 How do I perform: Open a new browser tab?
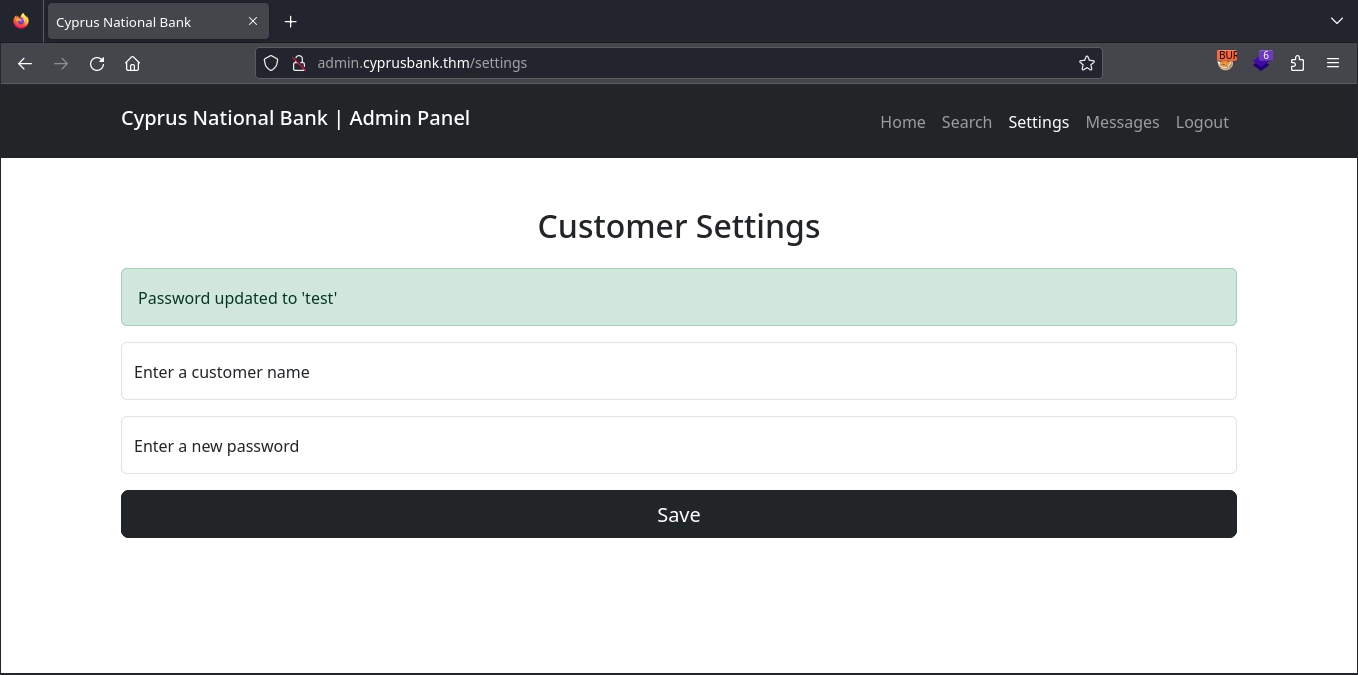coord(290,21)
